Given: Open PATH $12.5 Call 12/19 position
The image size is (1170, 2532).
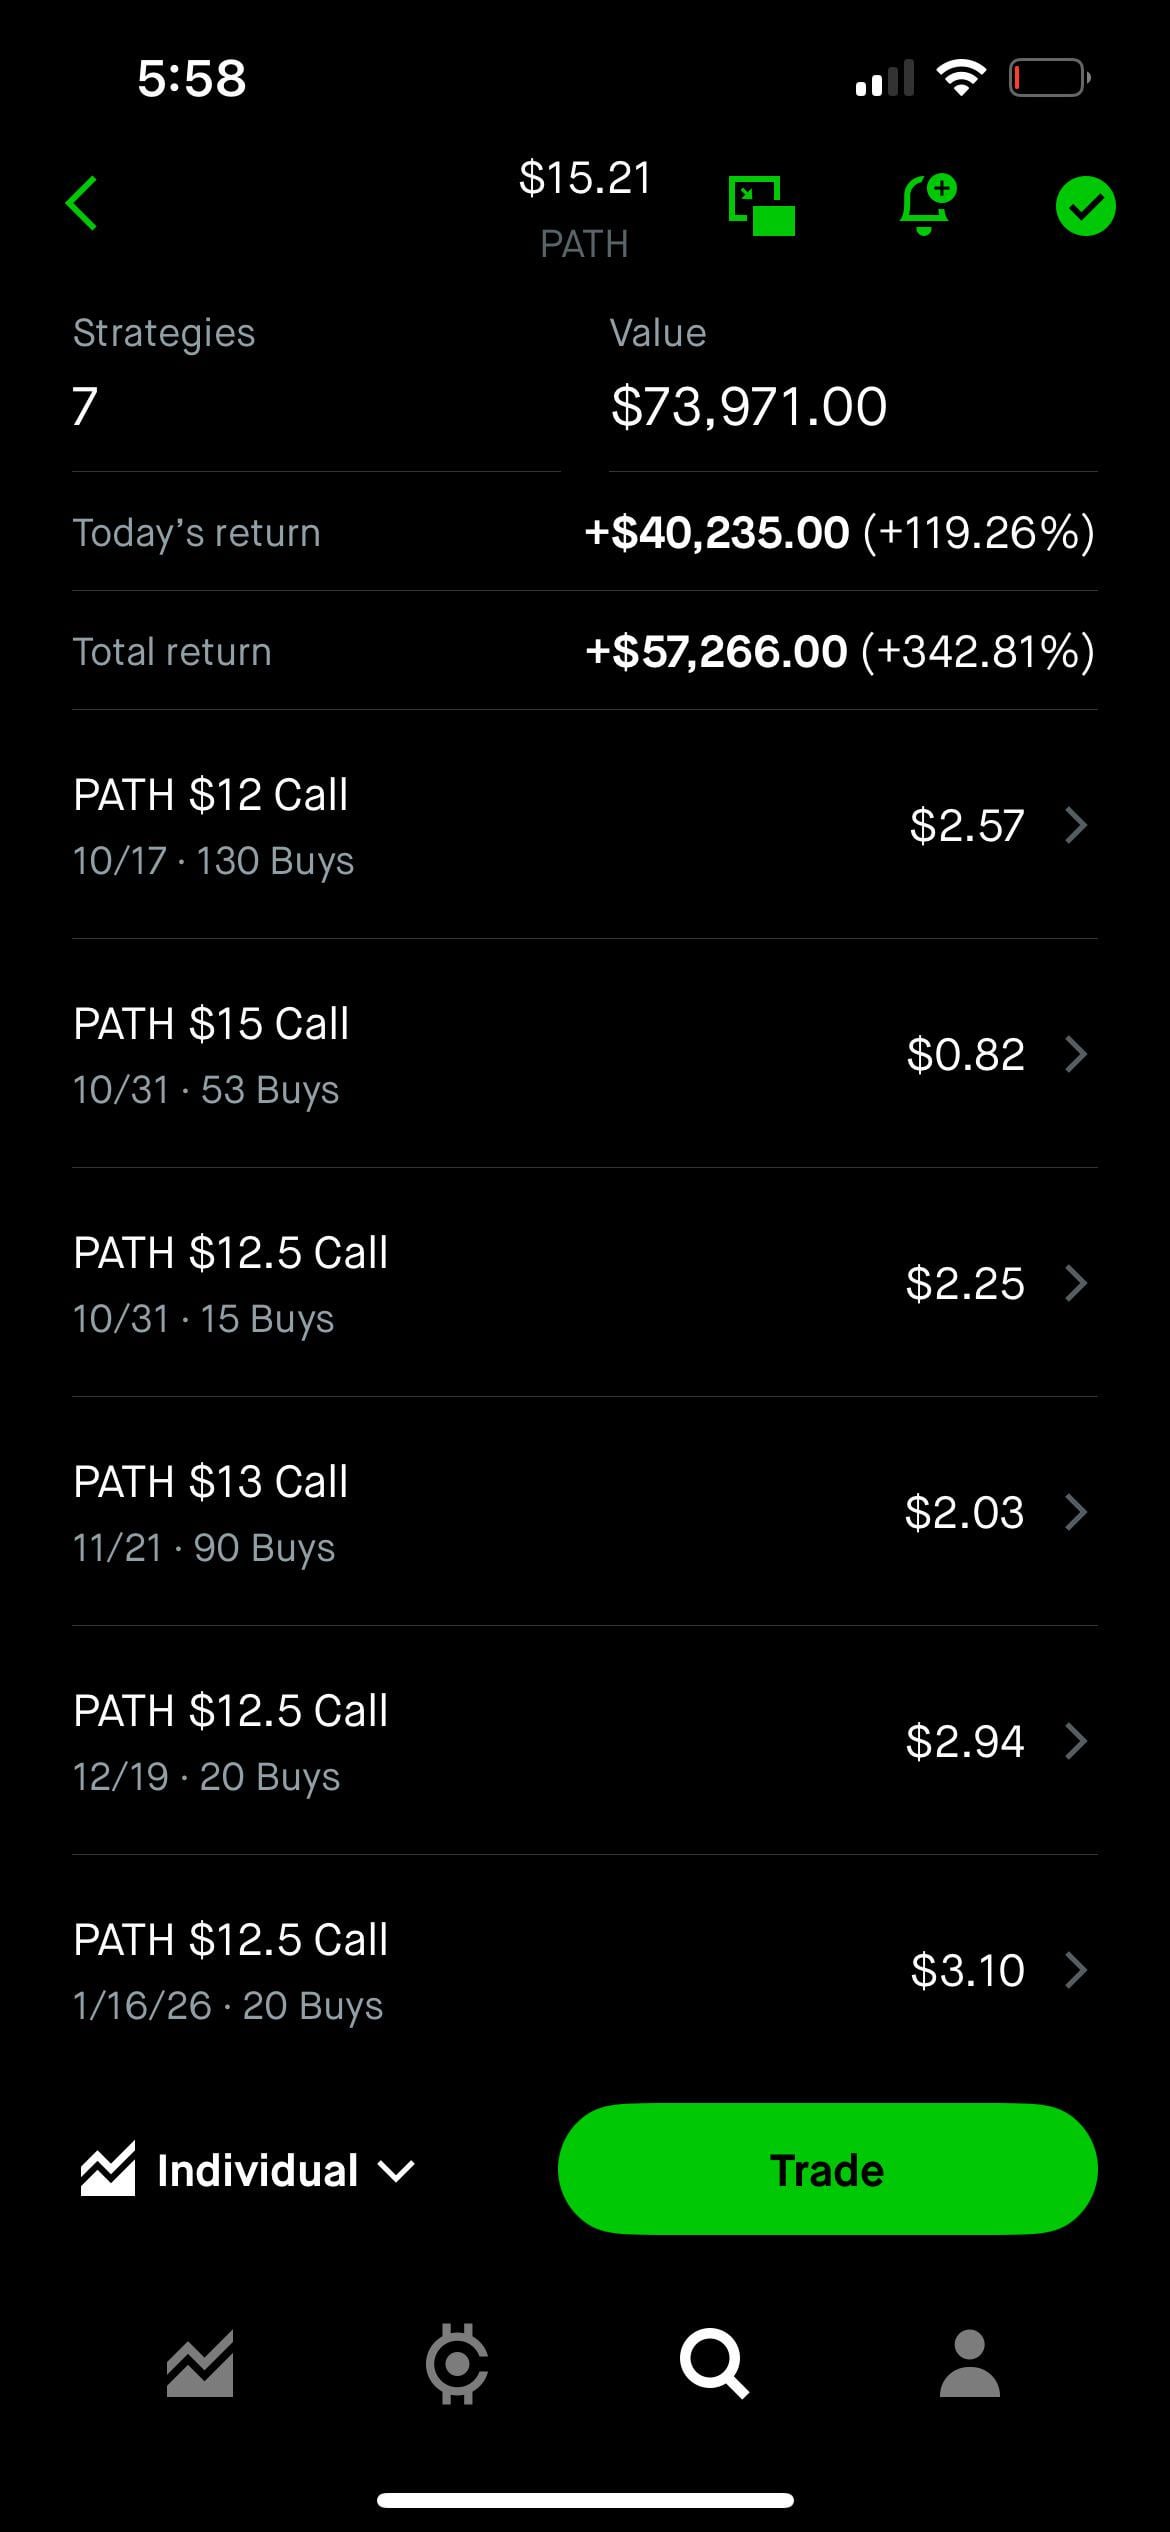Looking at the screenshot, I should (x=584, y=1741).
